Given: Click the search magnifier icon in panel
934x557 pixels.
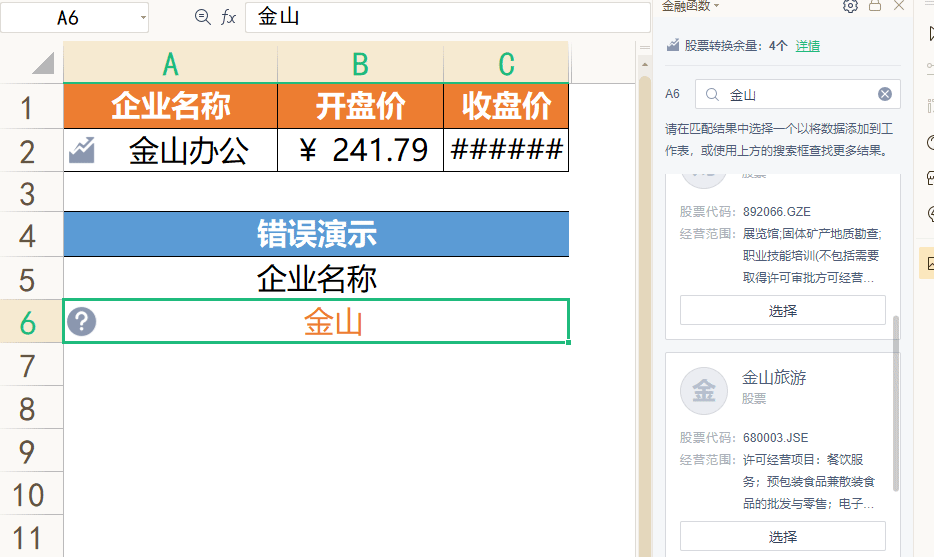Looking at the screenshot, I should [712, 94].
